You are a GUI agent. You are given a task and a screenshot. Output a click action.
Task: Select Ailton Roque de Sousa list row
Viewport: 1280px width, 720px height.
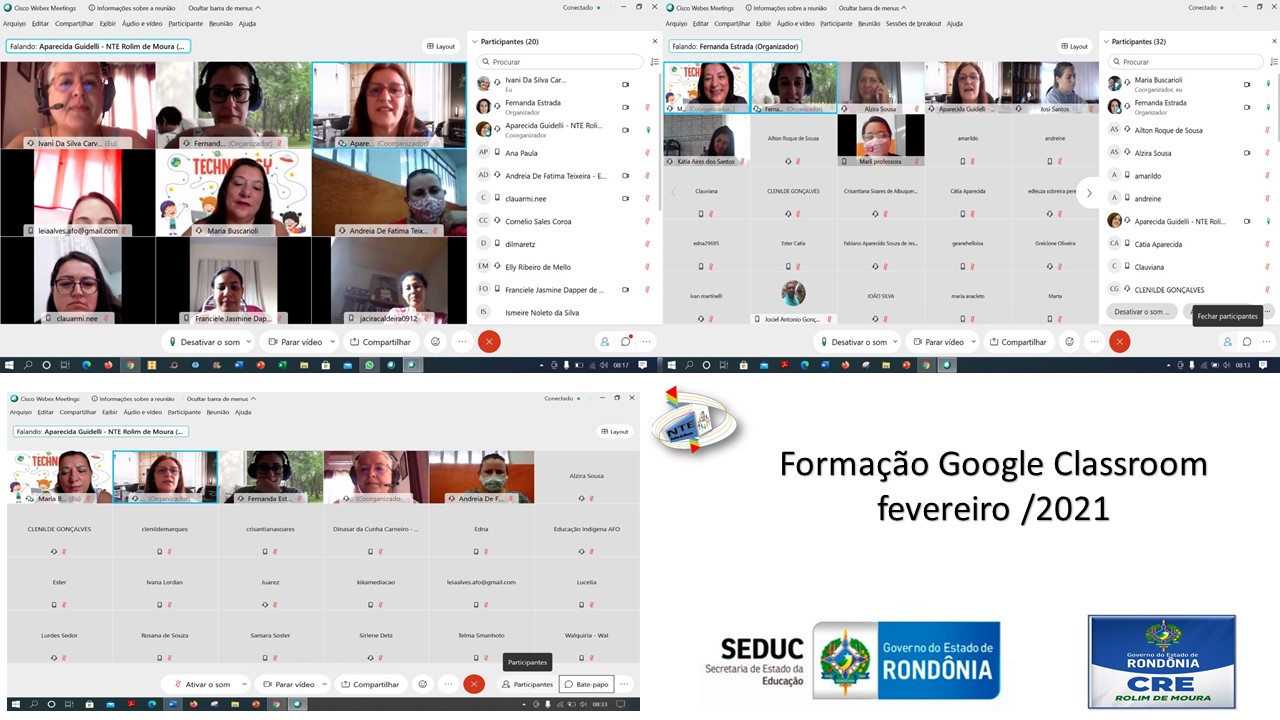point(1190,130)
